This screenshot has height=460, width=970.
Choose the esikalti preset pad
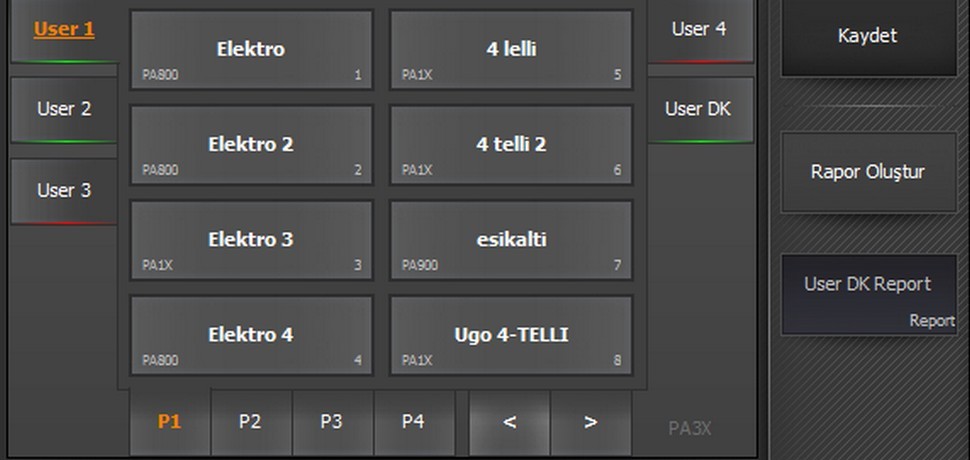(511, 240)
